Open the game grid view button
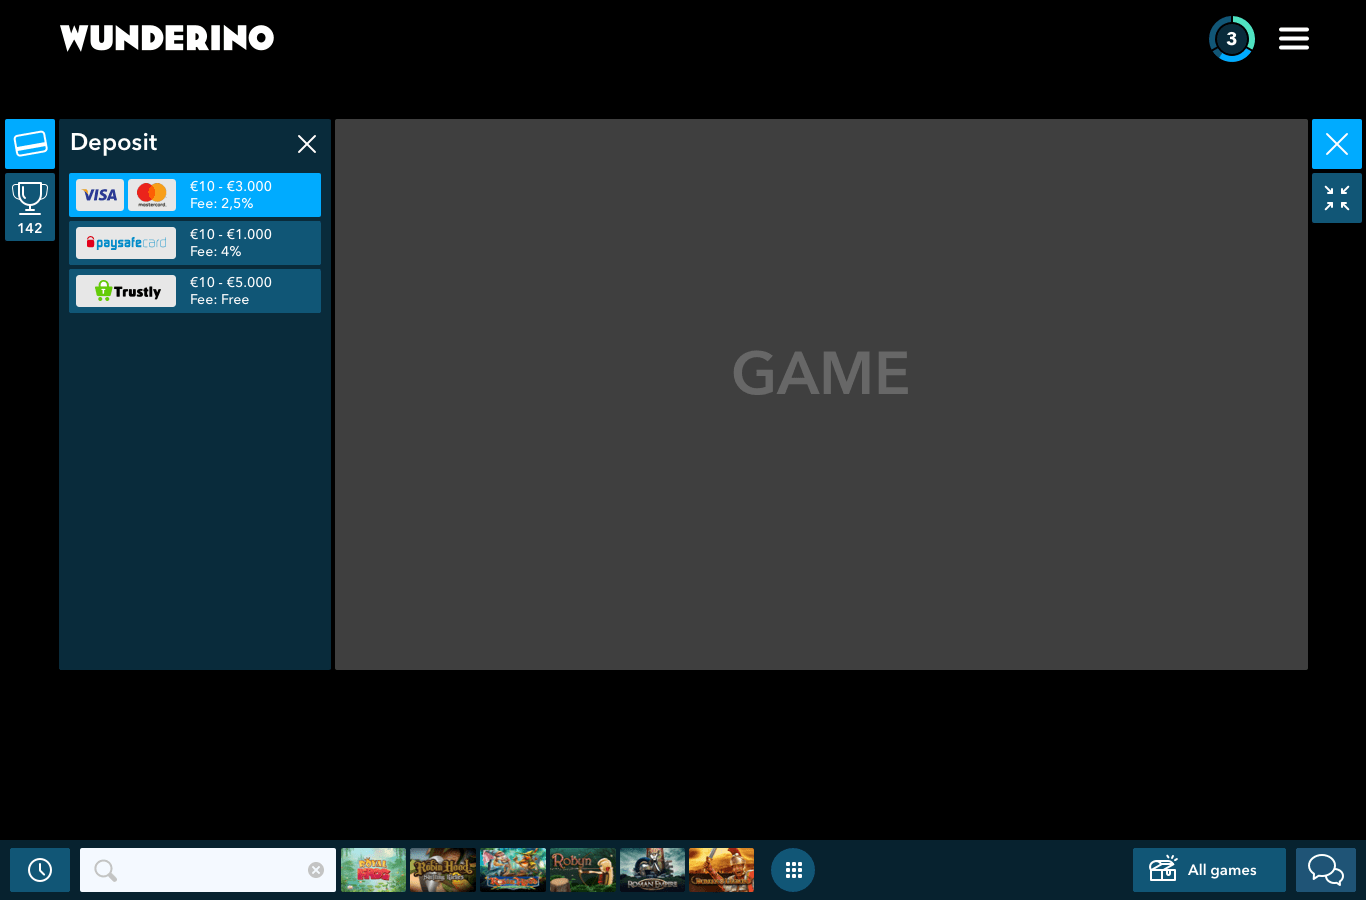 [793, 870]
